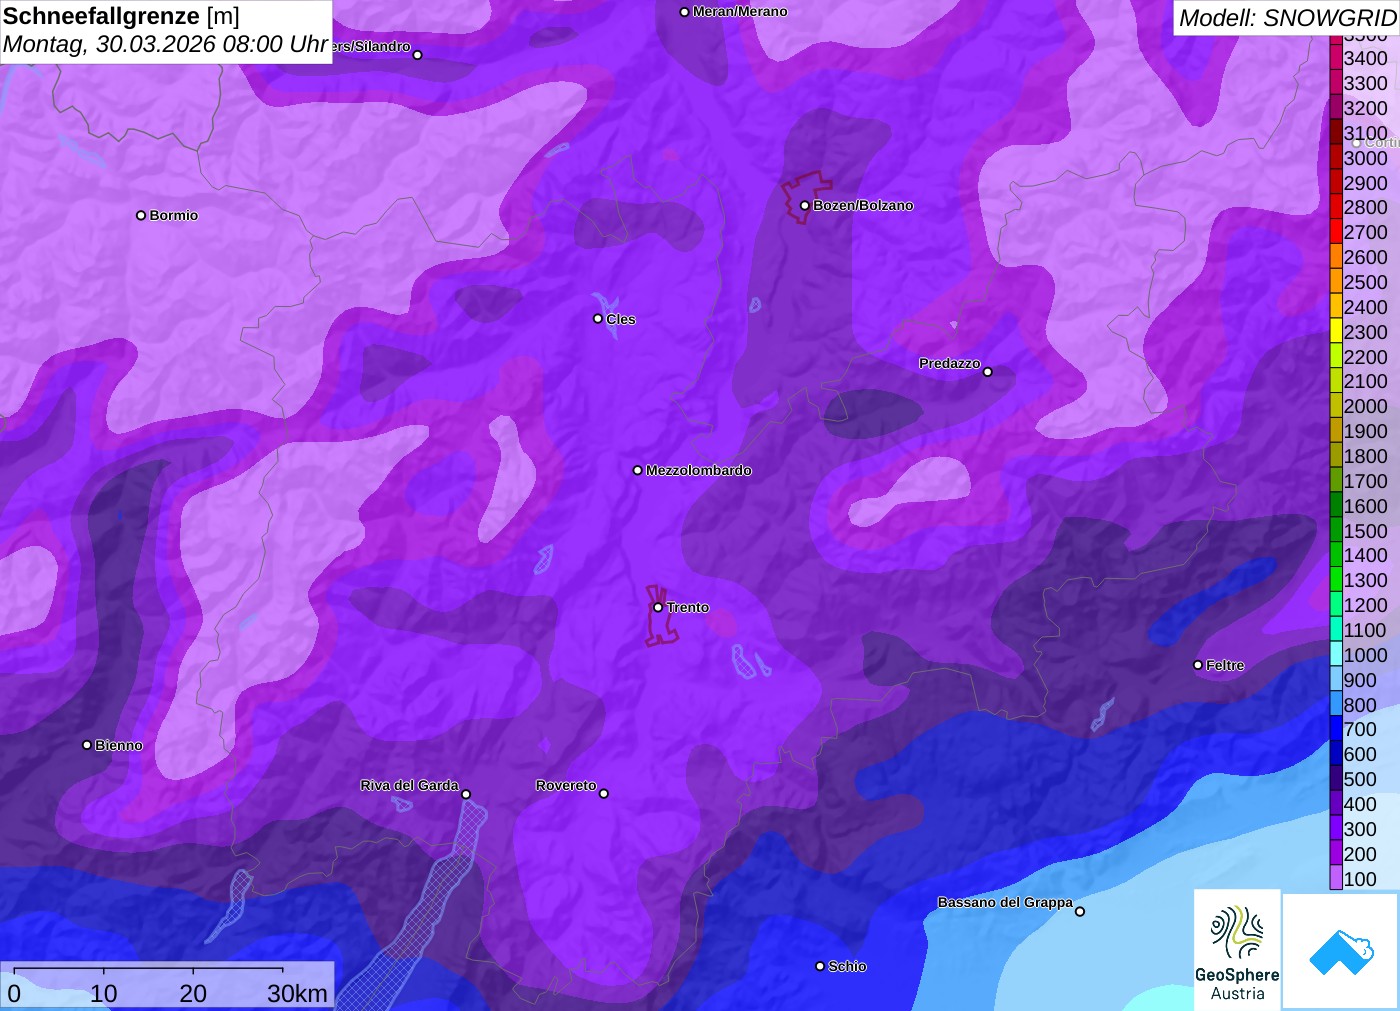Click the 1900 legend value
This screenshot has width=1400, height=1011.
[x=1365, y=431]
